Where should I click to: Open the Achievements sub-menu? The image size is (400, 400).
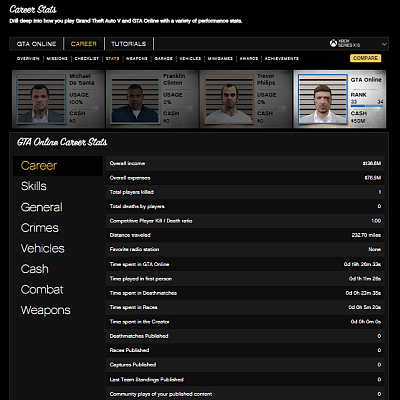[x=282, y=58]
